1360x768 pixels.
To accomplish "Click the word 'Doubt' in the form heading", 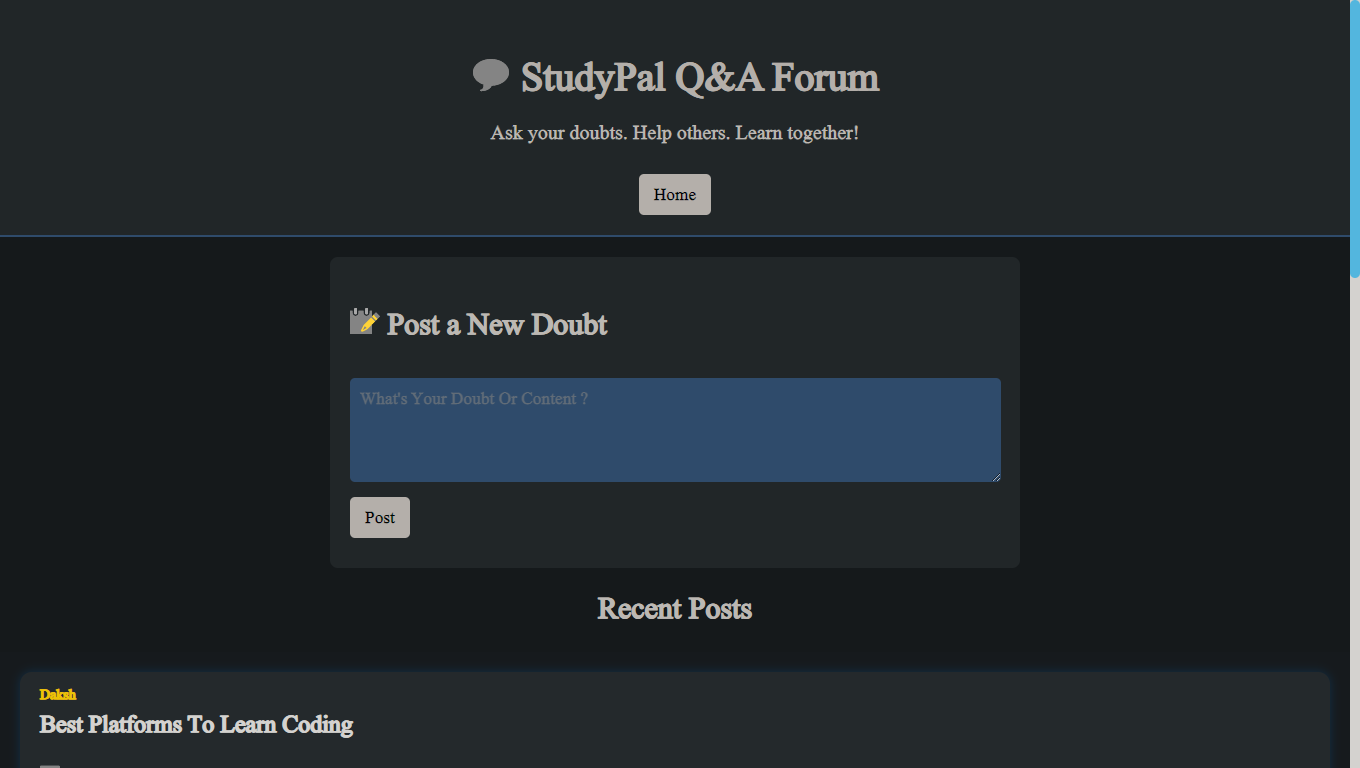I will pos(569,324).
